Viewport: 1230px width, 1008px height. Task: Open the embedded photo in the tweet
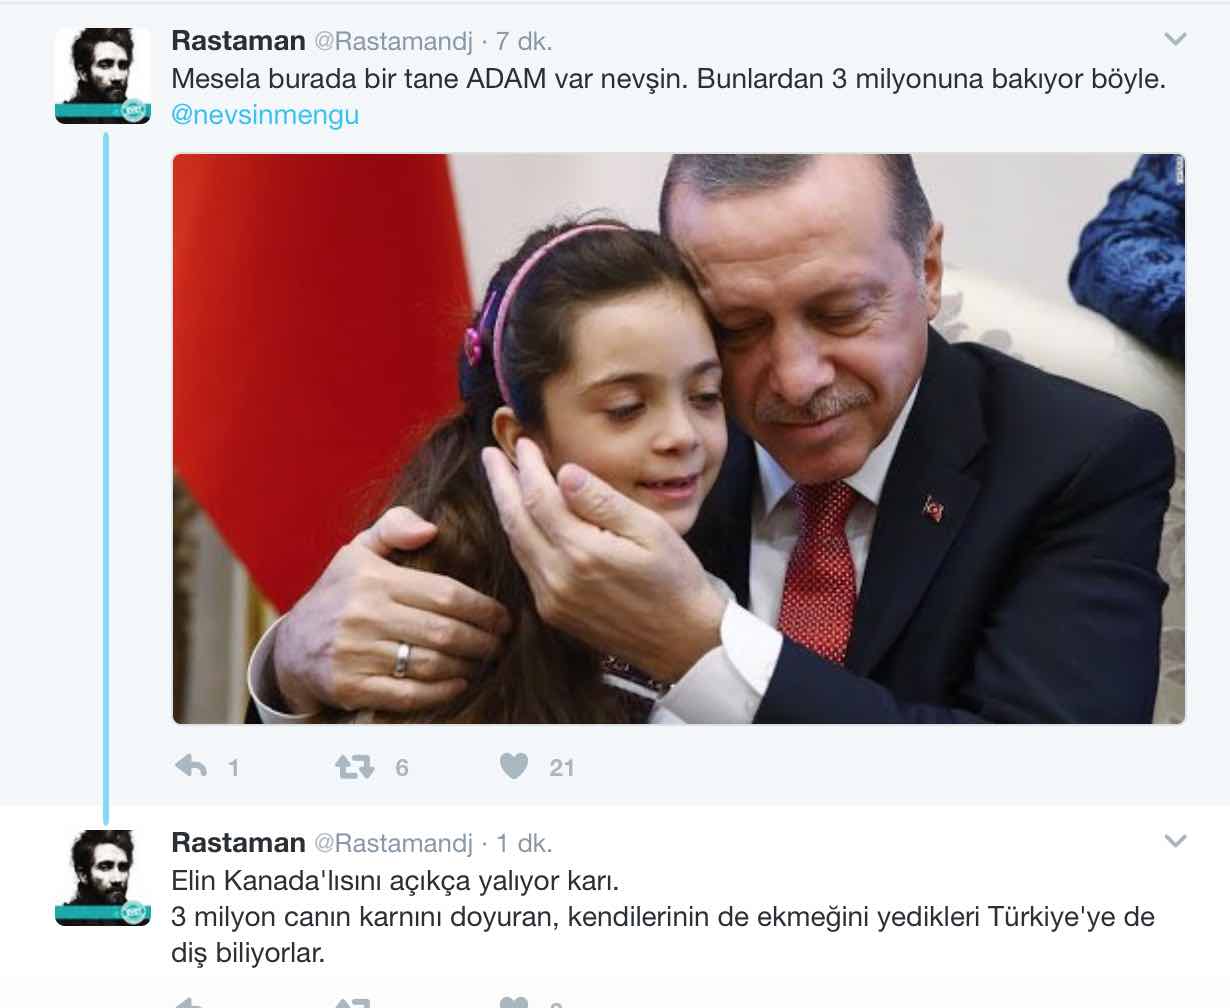coord(679,438)
